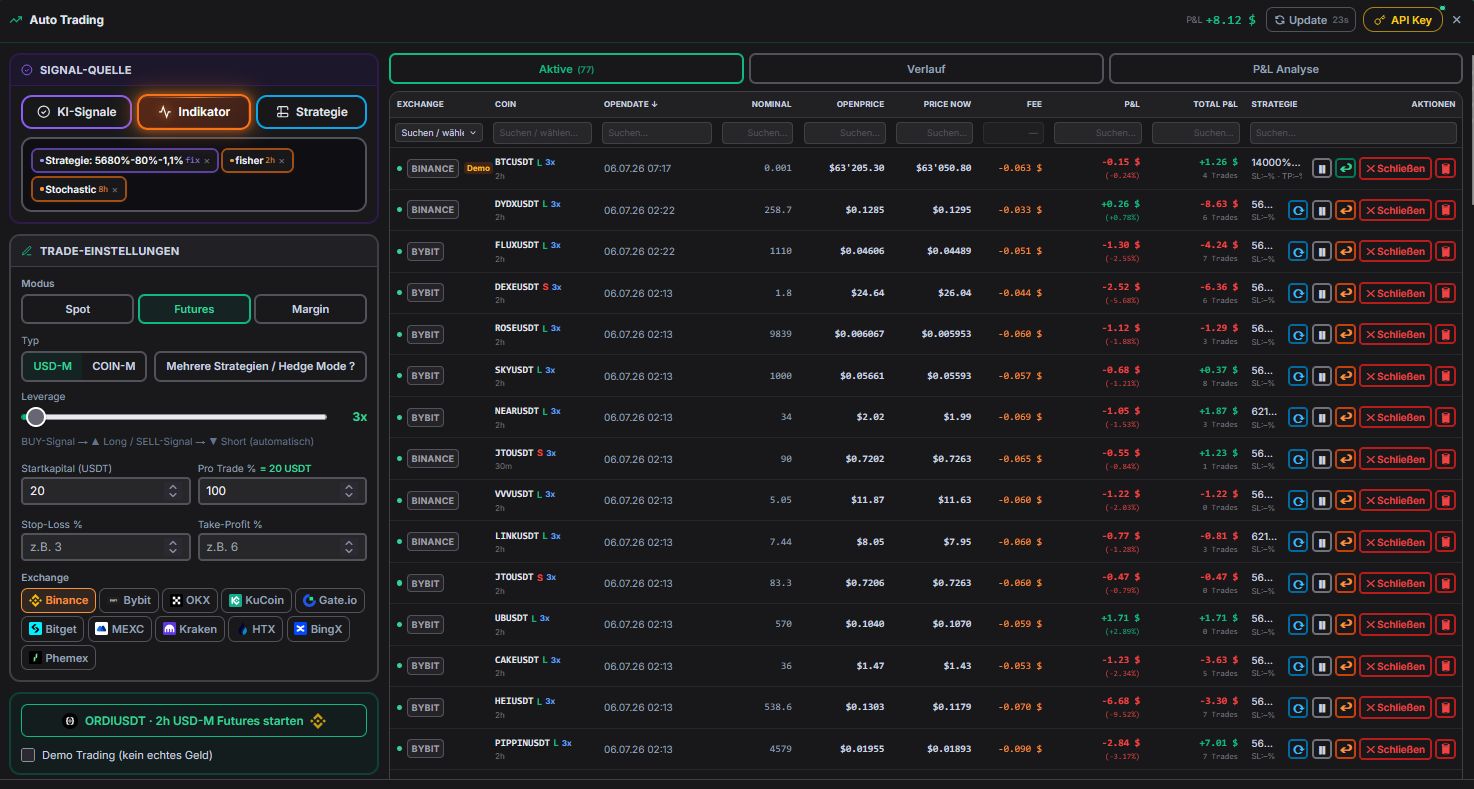Sort by the Opendate column header

(x=630, y=104)
